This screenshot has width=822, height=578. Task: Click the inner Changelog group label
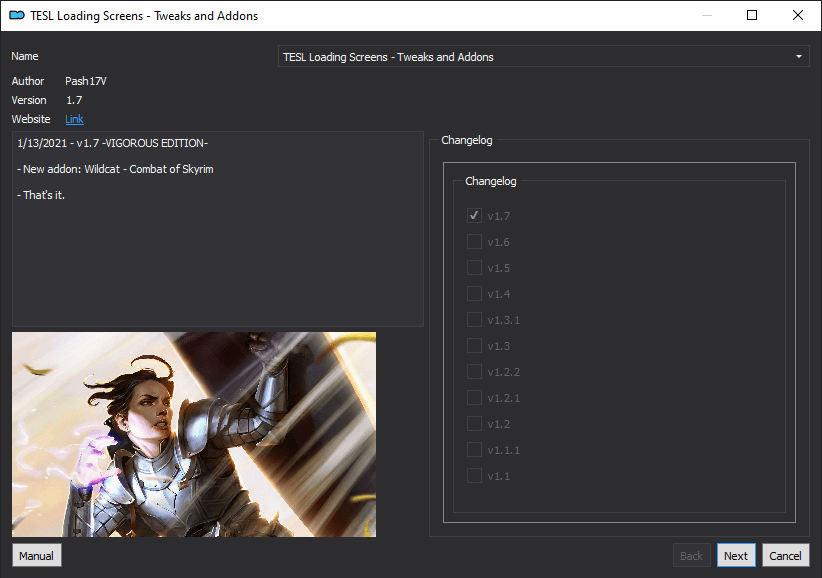491,181
